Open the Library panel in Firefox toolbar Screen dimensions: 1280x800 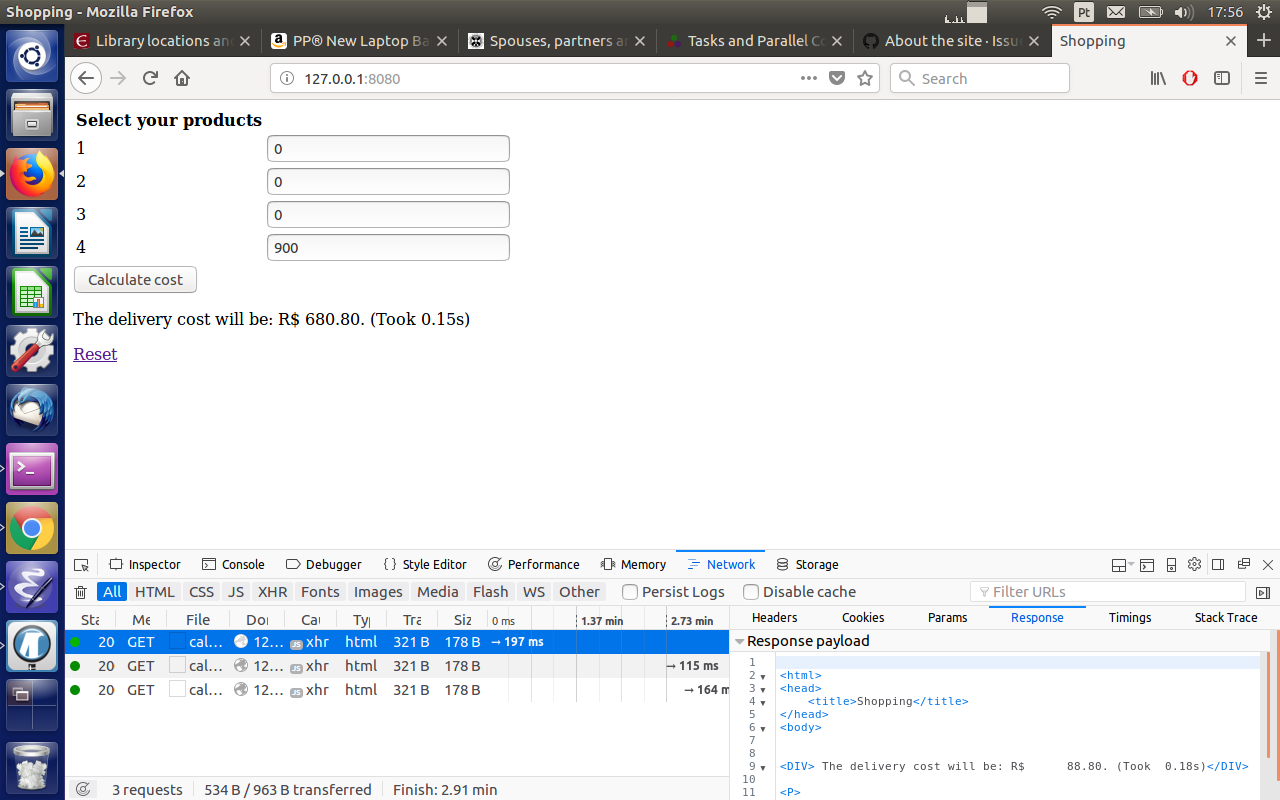1157,78
